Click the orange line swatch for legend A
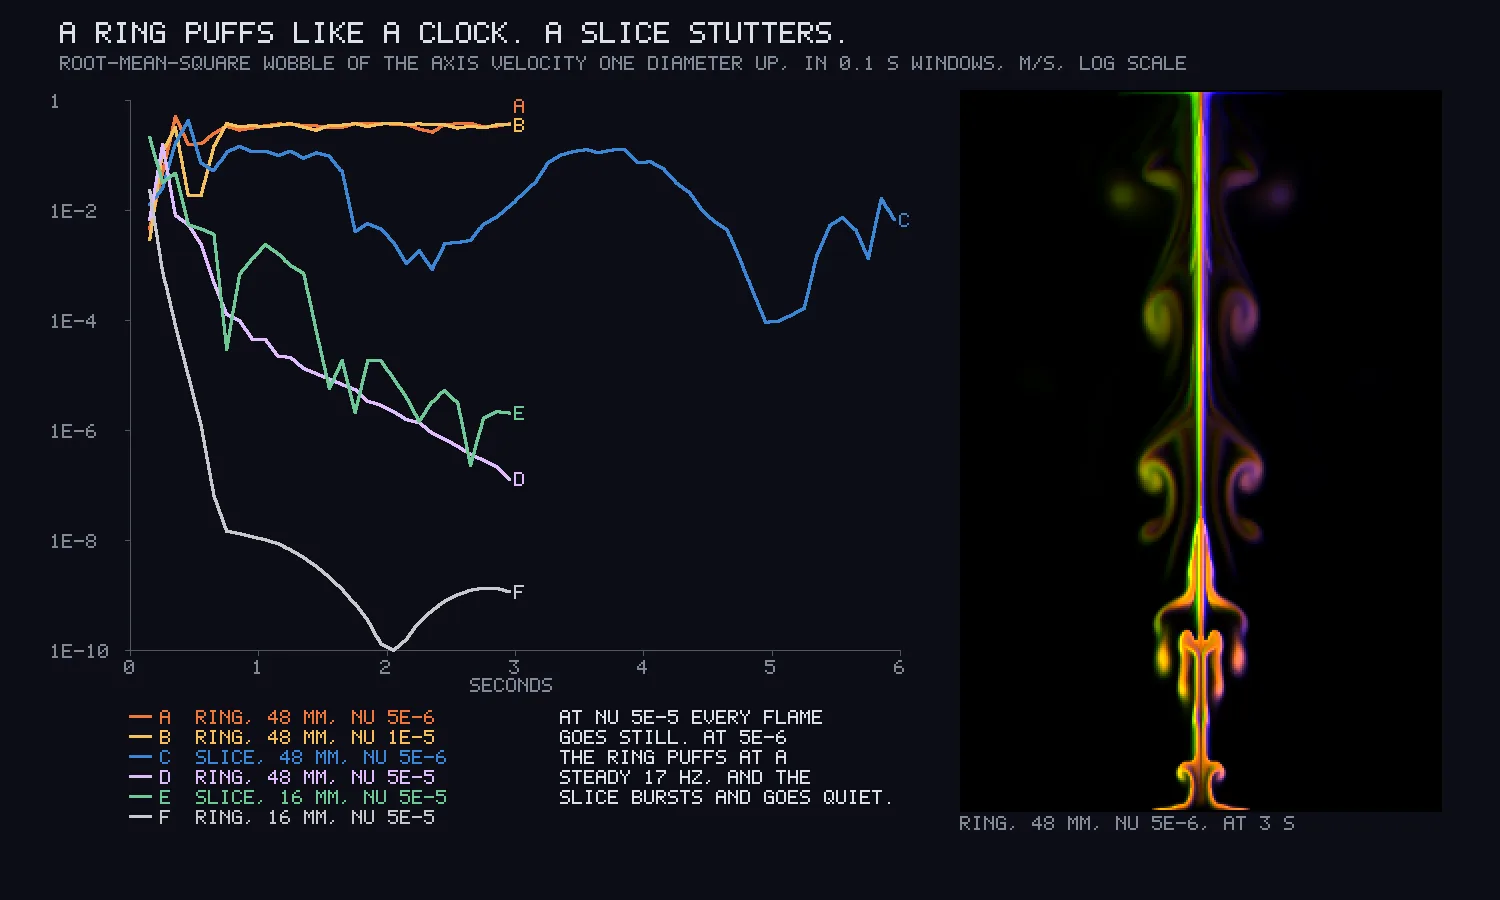The height and width of the screenshot is (900, 1500). pos(140,717)
